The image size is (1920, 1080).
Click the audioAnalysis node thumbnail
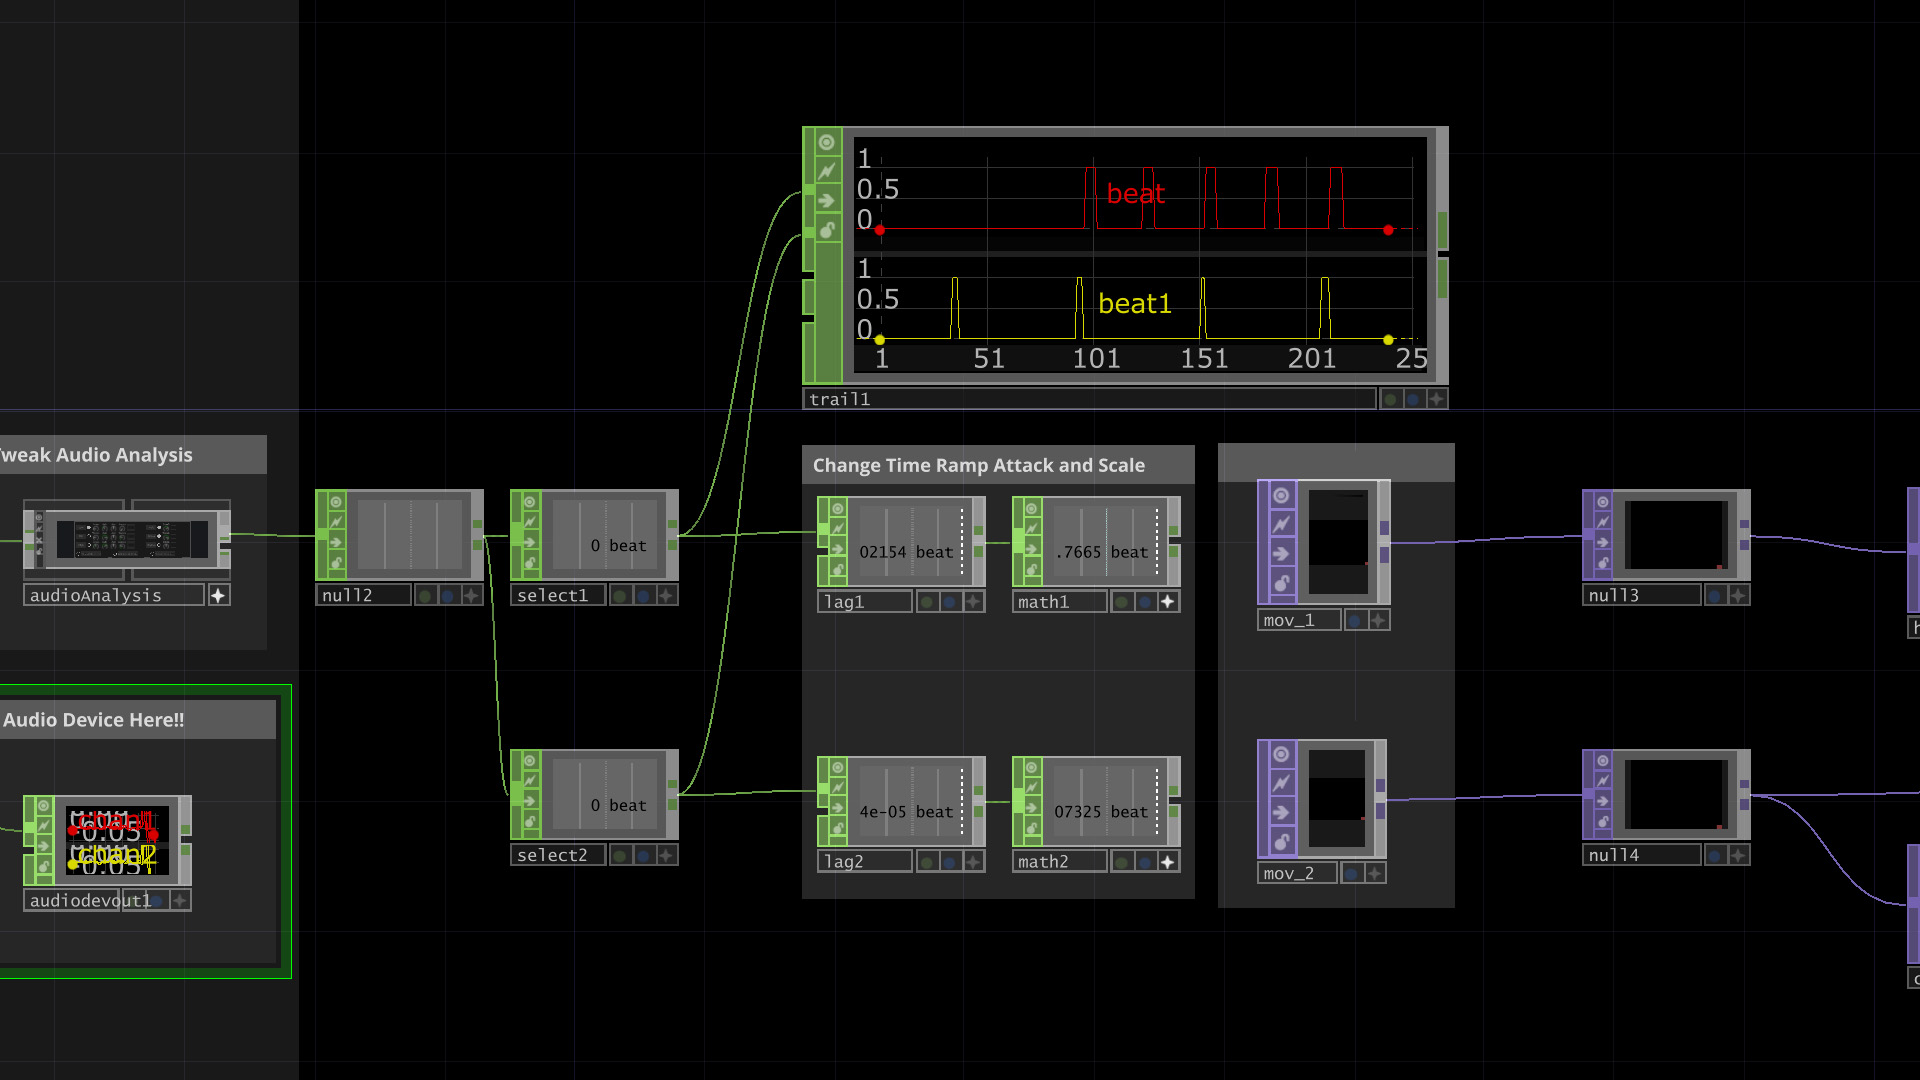pos(132,540)
